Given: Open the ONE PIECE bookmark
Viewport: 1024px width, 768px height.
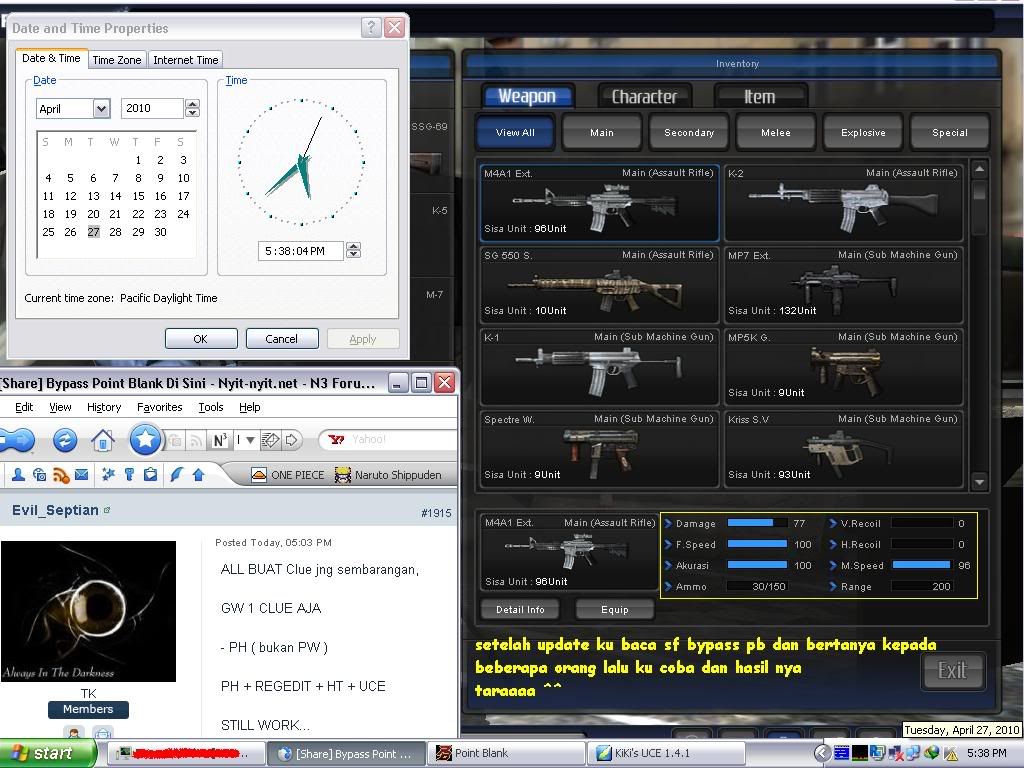Looking at the screenshot, I should [287, 475].
